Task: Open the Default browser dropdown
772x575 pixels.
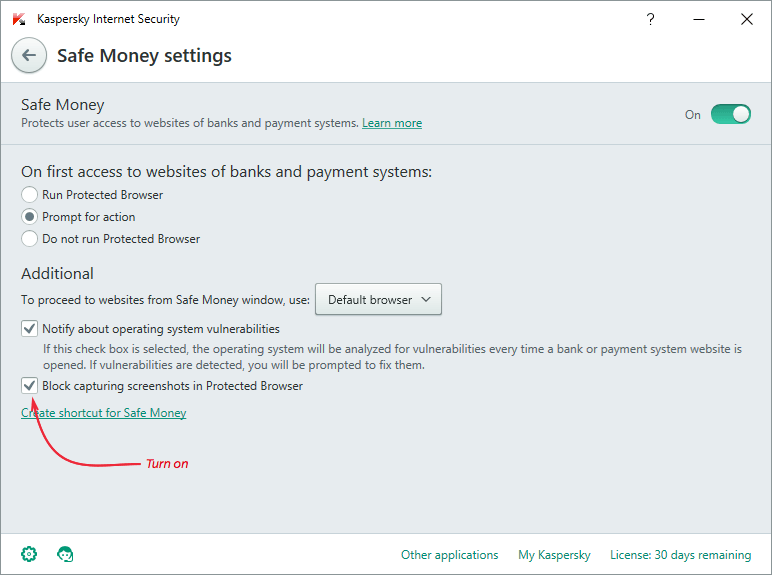Action: [x=378, y=299]
